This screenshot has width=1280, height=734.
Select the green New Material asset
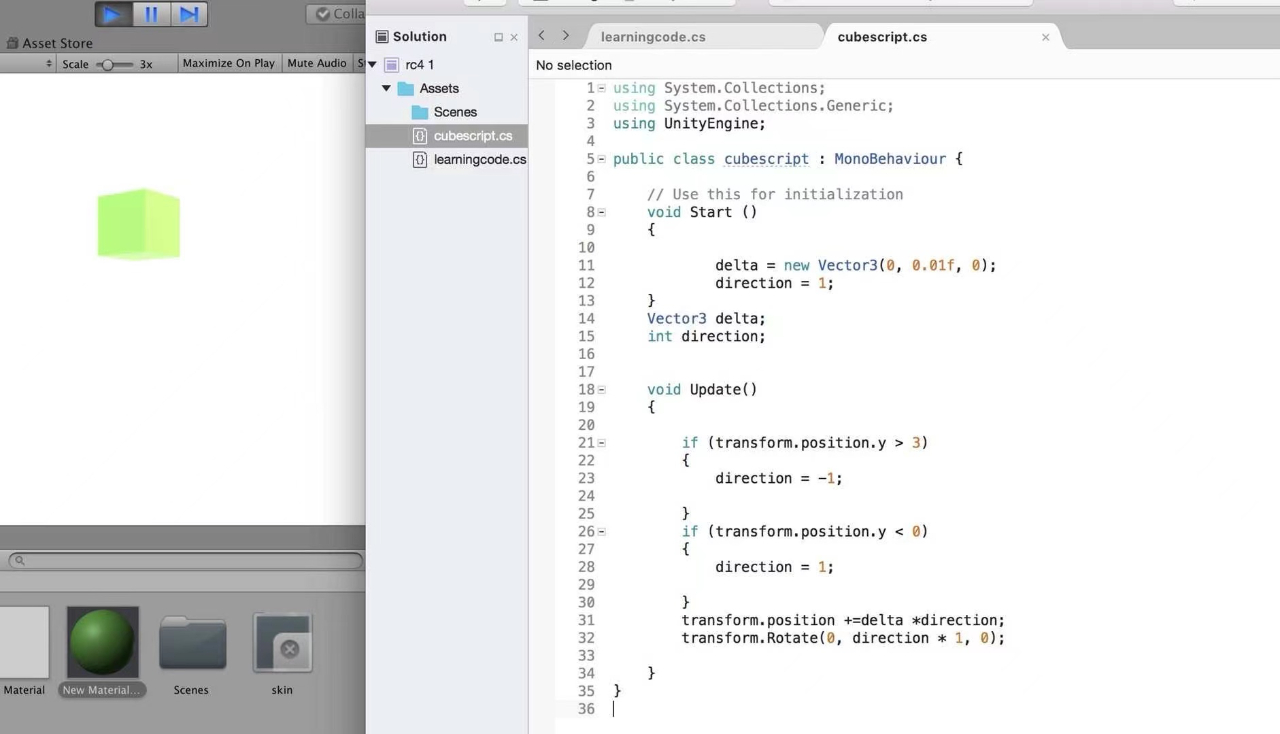[102, 643]
